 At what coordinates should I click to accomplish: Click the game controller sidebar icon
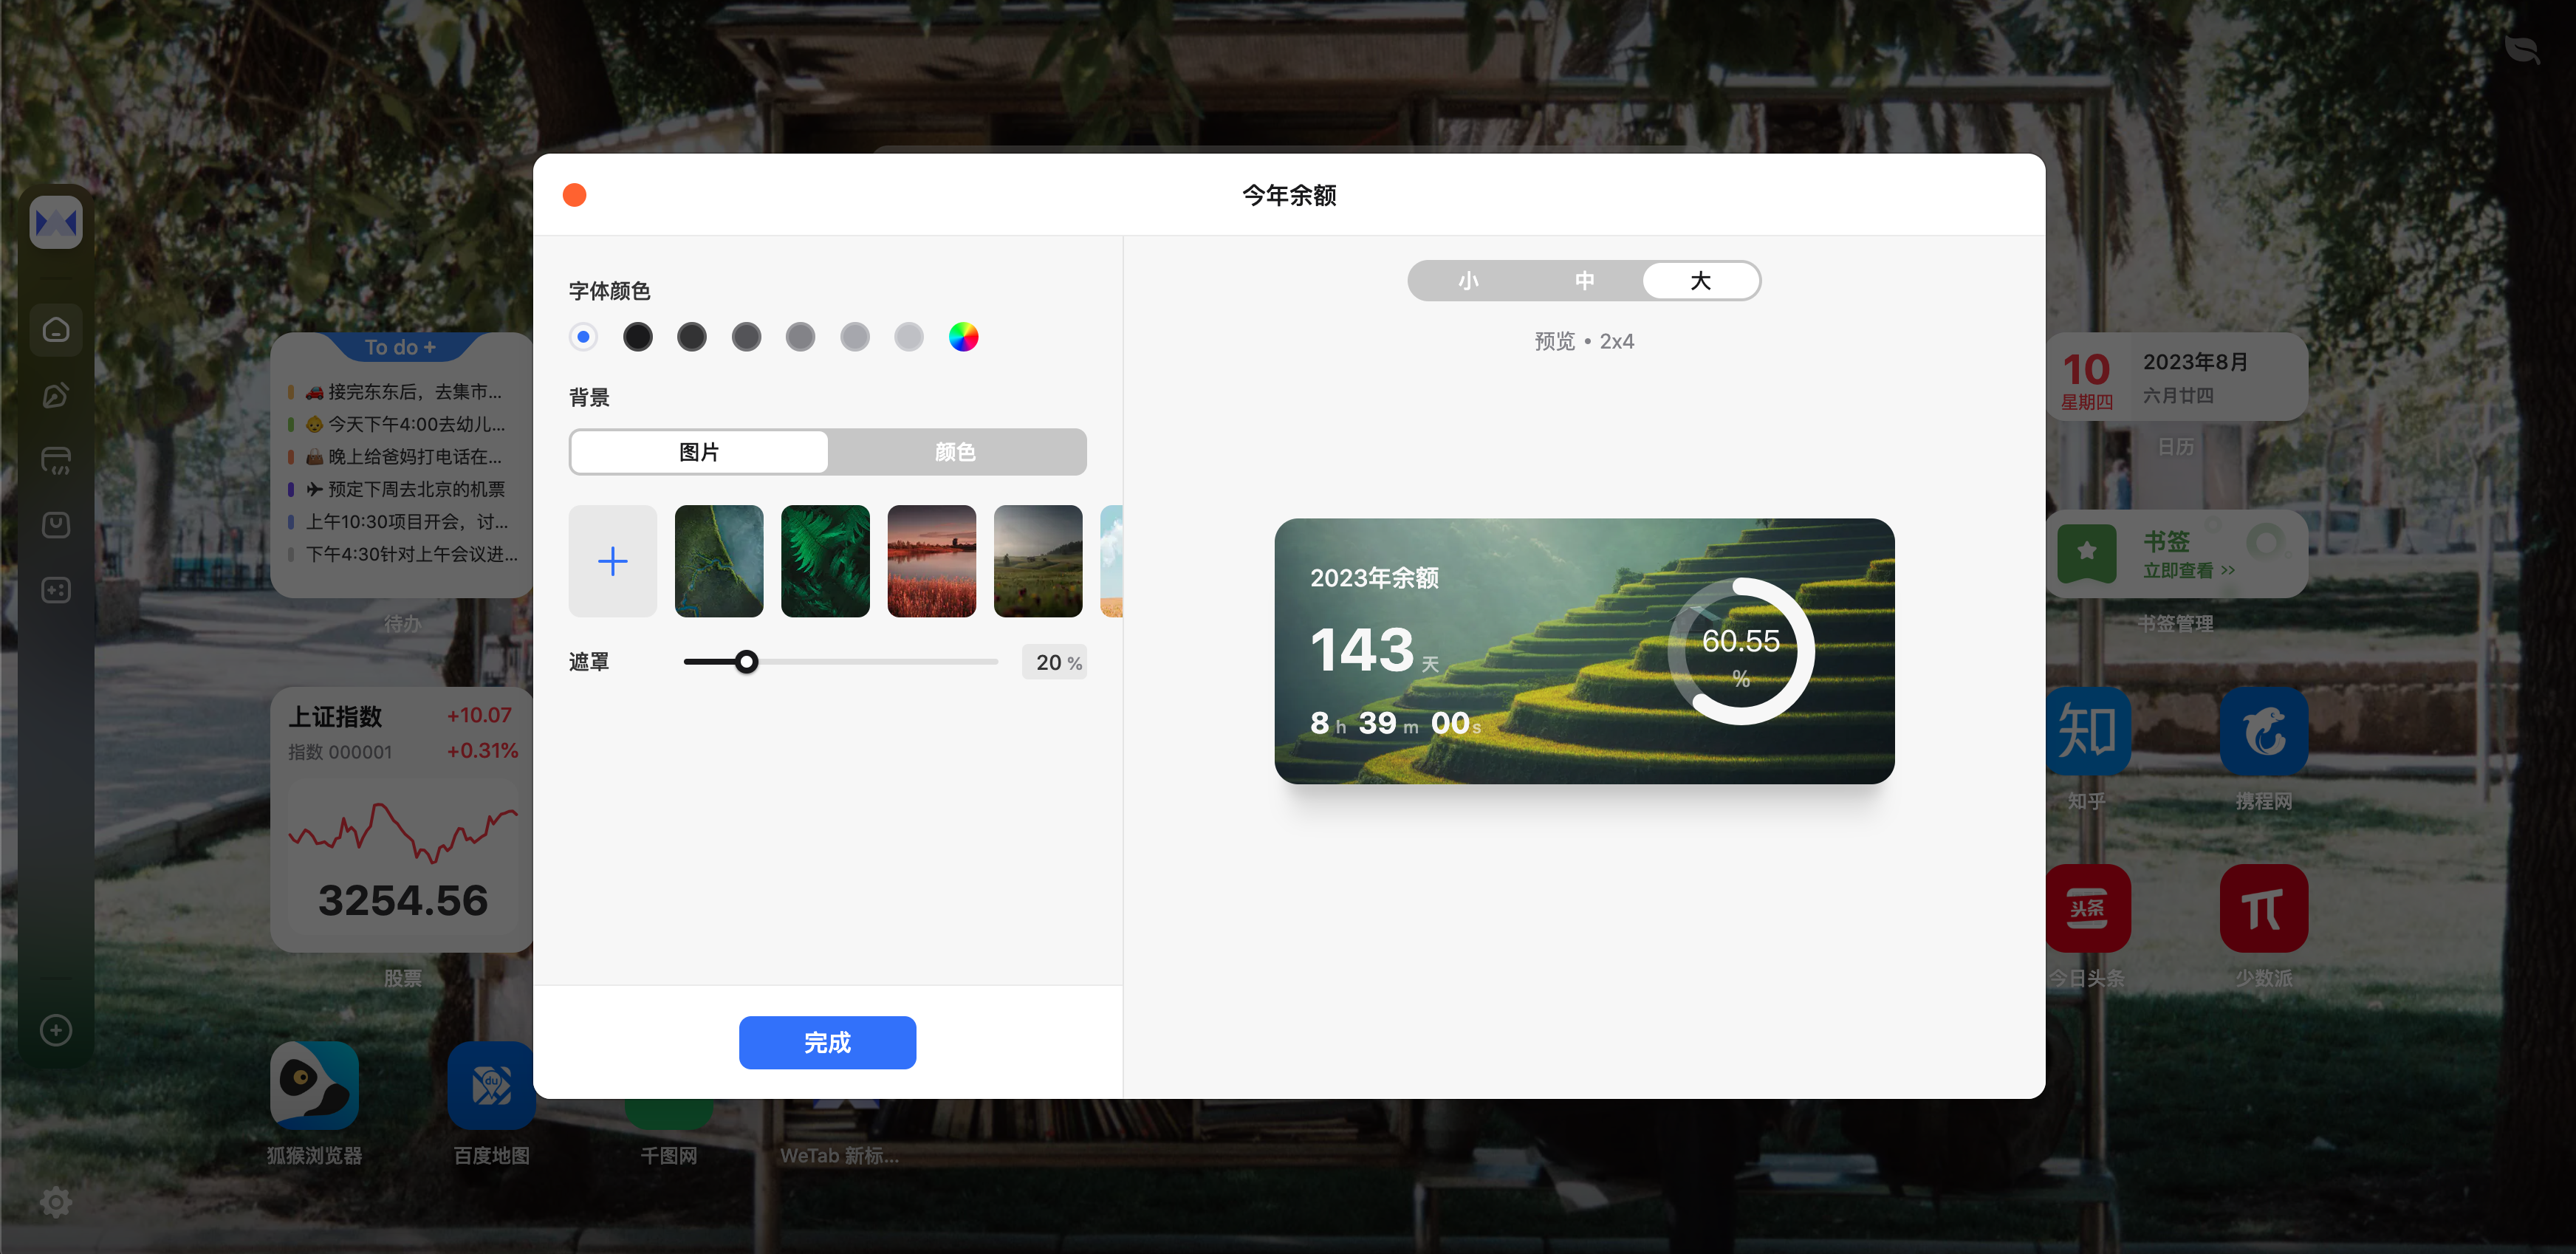pyautogui.click(x=56, y=590)
